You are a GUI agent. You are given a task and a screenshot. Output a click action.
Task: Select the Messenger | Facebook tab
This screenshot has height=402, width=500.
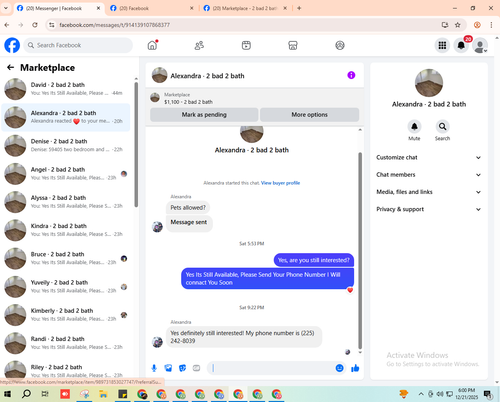pyautogui.click(x=58, y=8)
